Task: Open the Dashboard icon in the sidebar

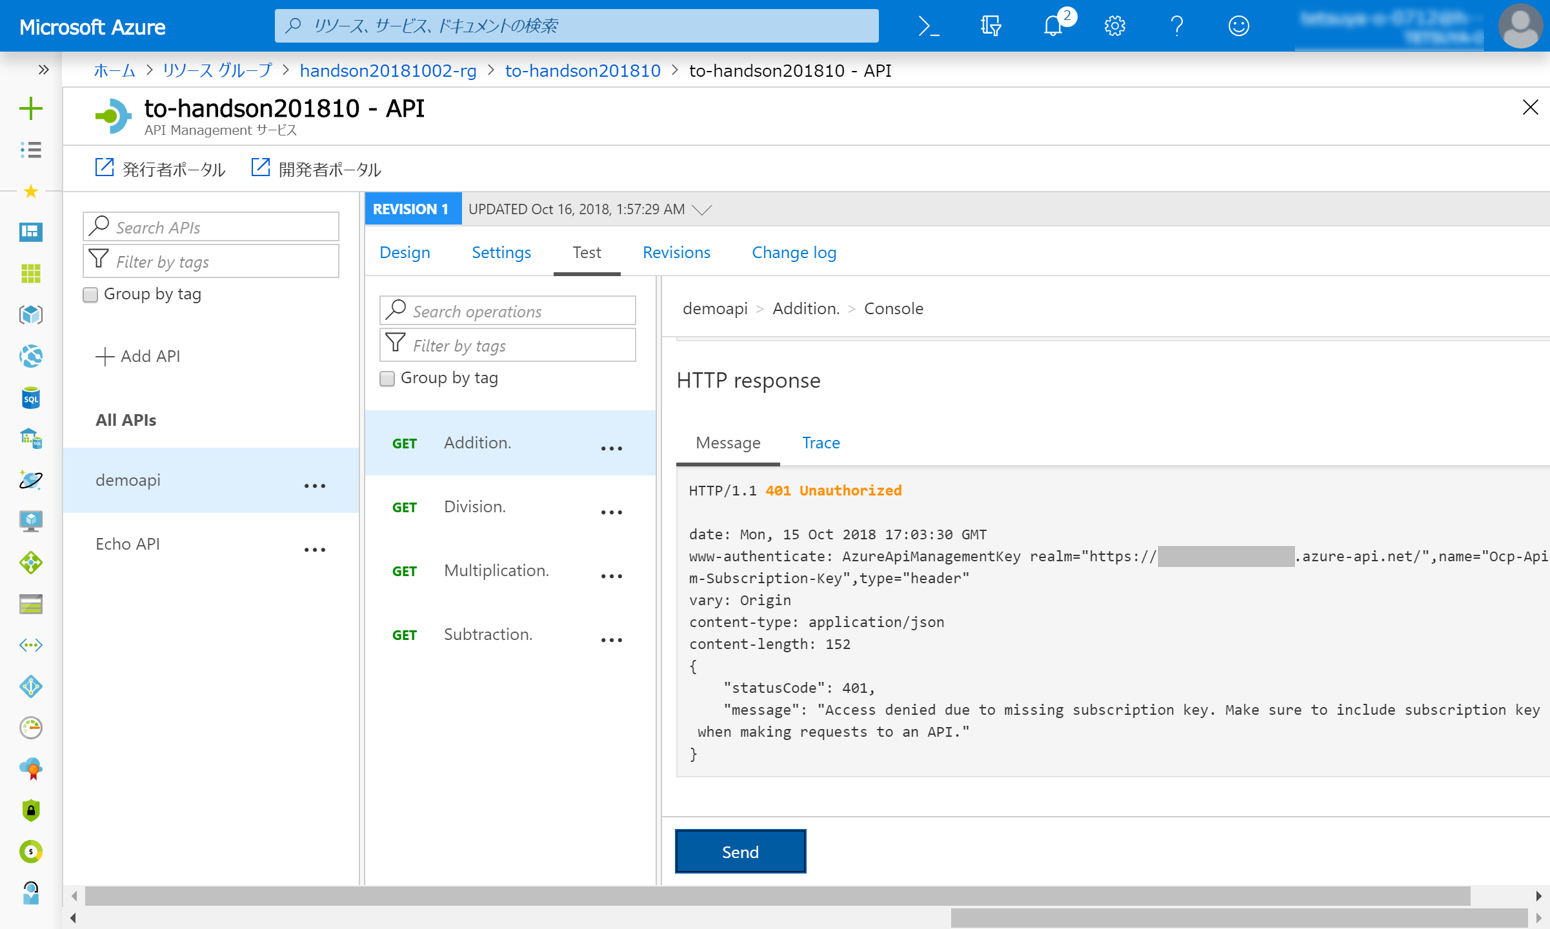Action: pos(30,231)
